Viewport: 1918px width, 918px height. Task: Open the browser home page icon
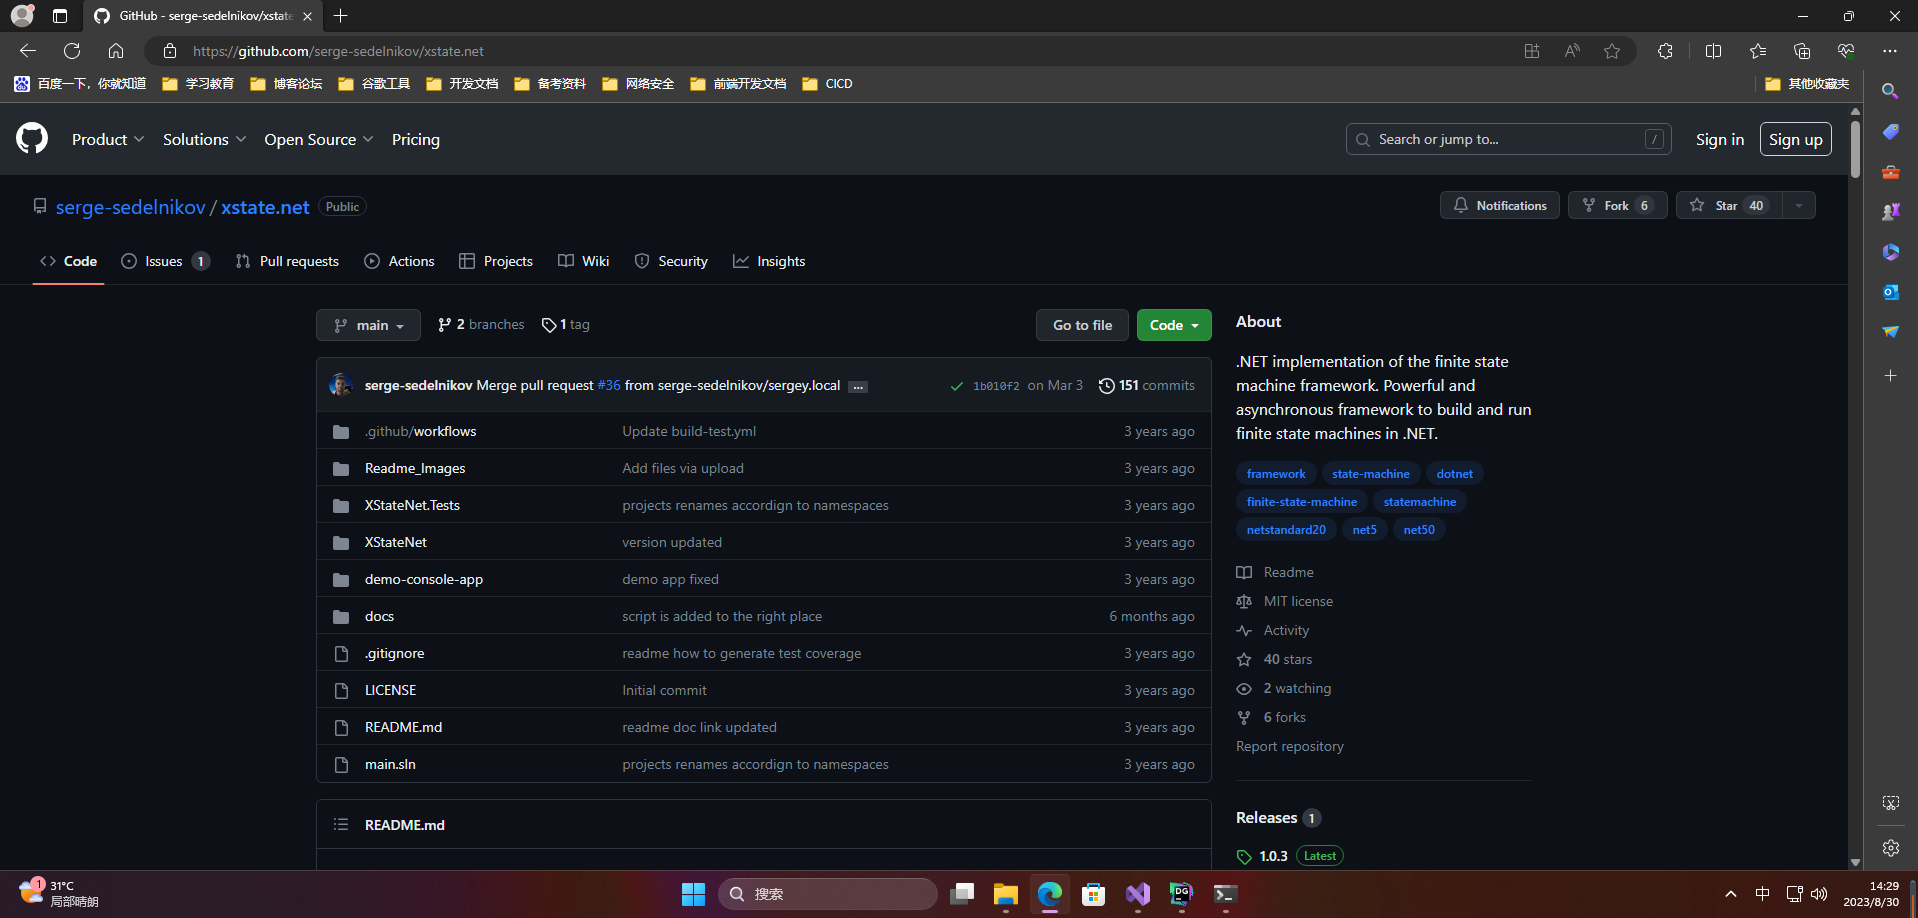click(x=116, y=51)
